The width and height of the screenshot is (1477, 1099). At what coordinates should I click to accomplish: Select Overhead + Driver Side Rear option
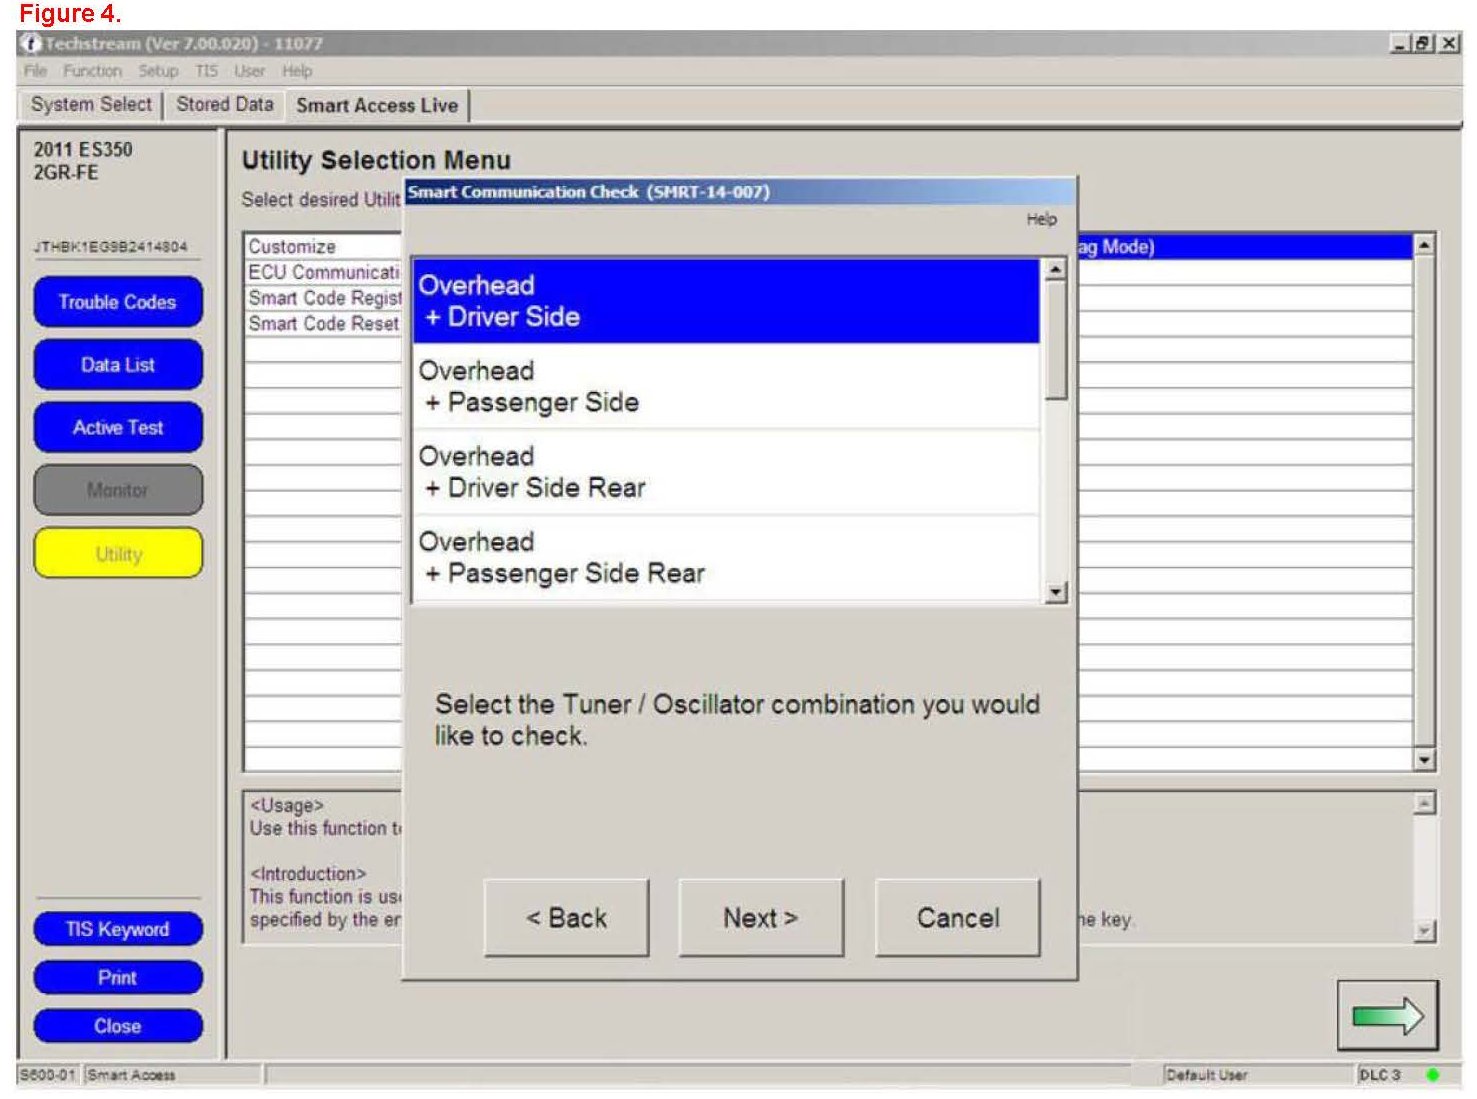coord(726,472)
